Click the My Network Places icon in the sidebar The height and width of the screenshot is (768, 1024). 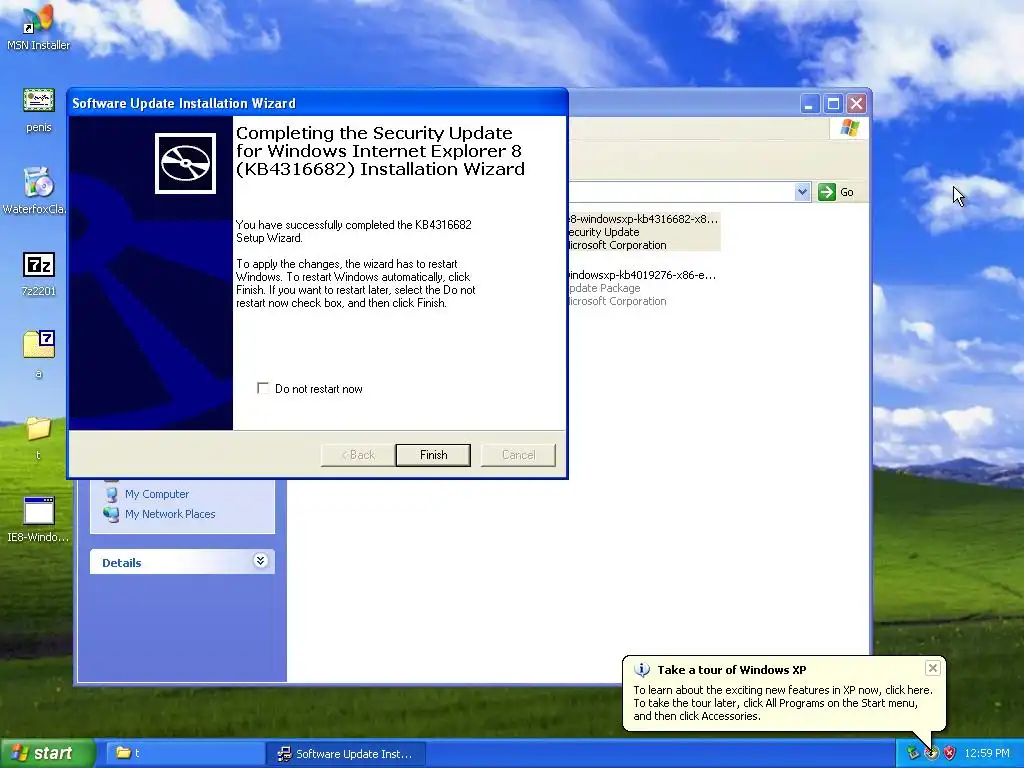[112, 514]
